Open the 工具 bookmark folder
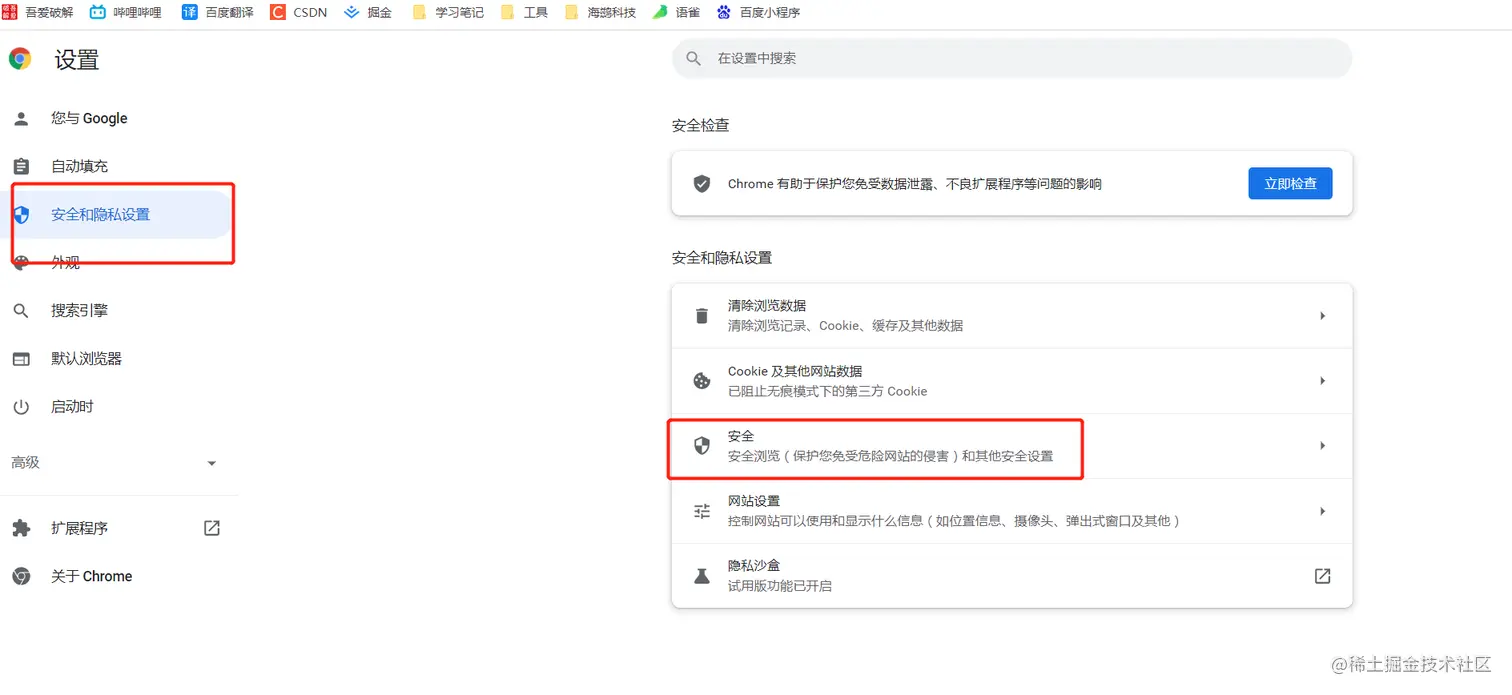Viewport: 1512px width, 695px height. point(524,13)
